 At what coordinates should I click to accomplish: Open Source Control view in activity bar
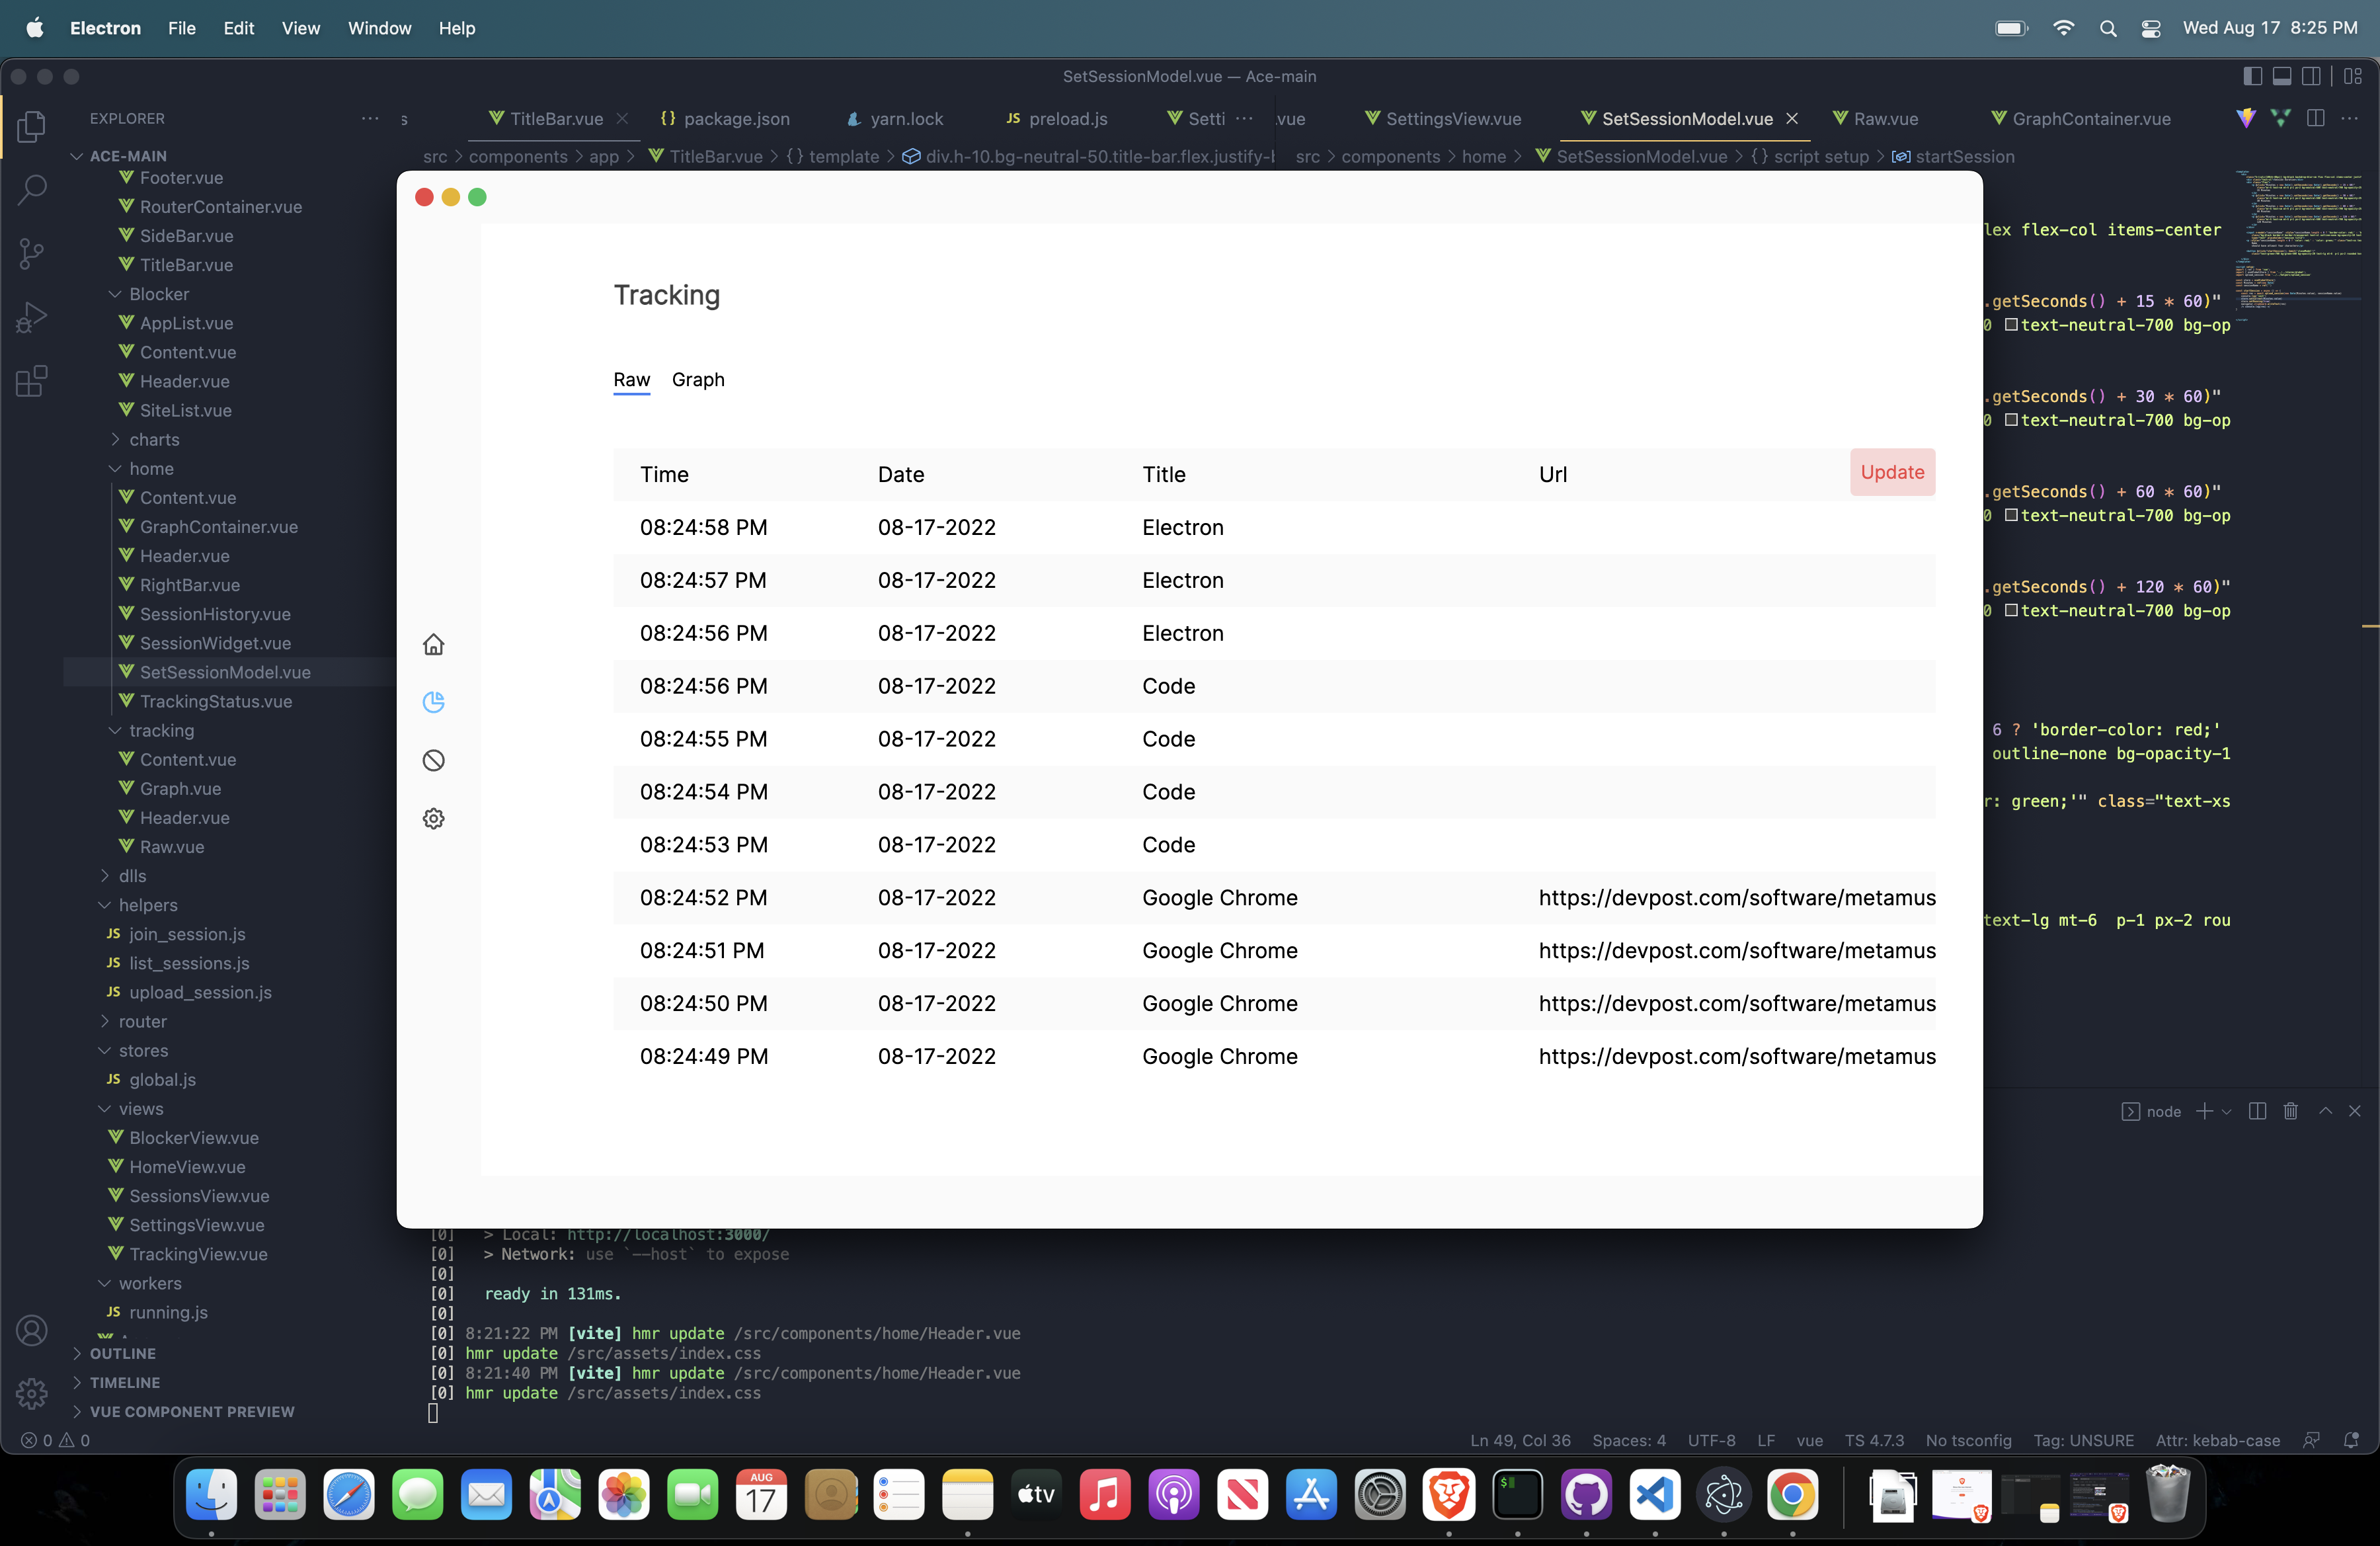[x=31, y=253]
